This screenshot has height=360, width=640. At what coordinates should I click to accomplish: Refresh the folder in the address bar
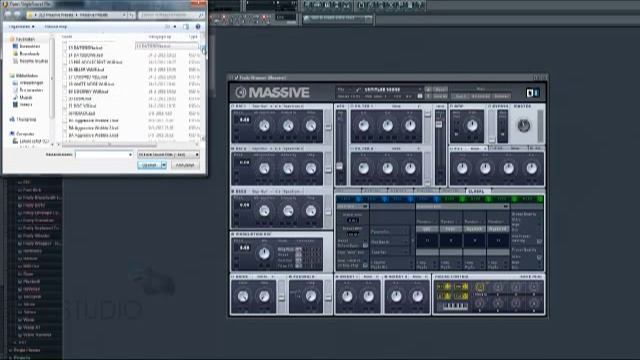coord(131,15)
